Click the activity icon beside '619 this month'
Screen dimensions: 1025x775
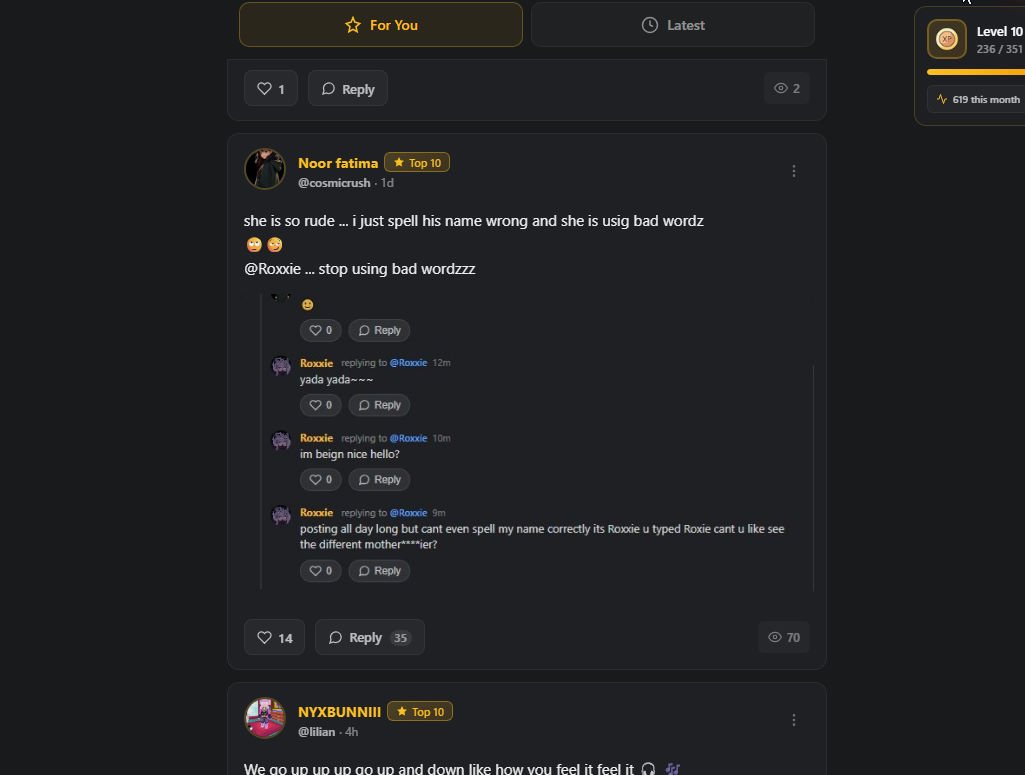[x=941, y=99]
